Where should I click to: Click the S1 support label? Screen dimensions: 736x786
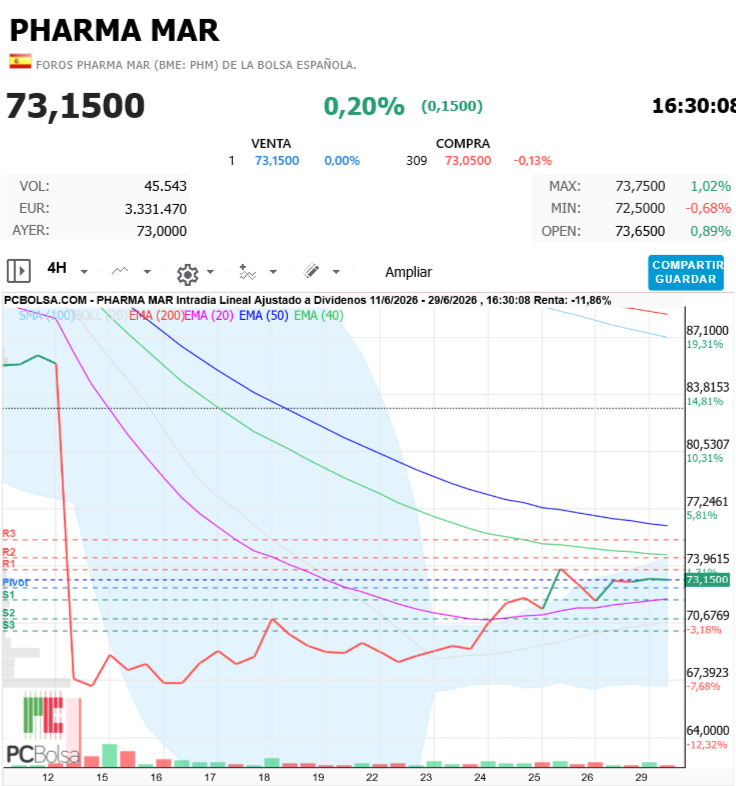(9, 595)
